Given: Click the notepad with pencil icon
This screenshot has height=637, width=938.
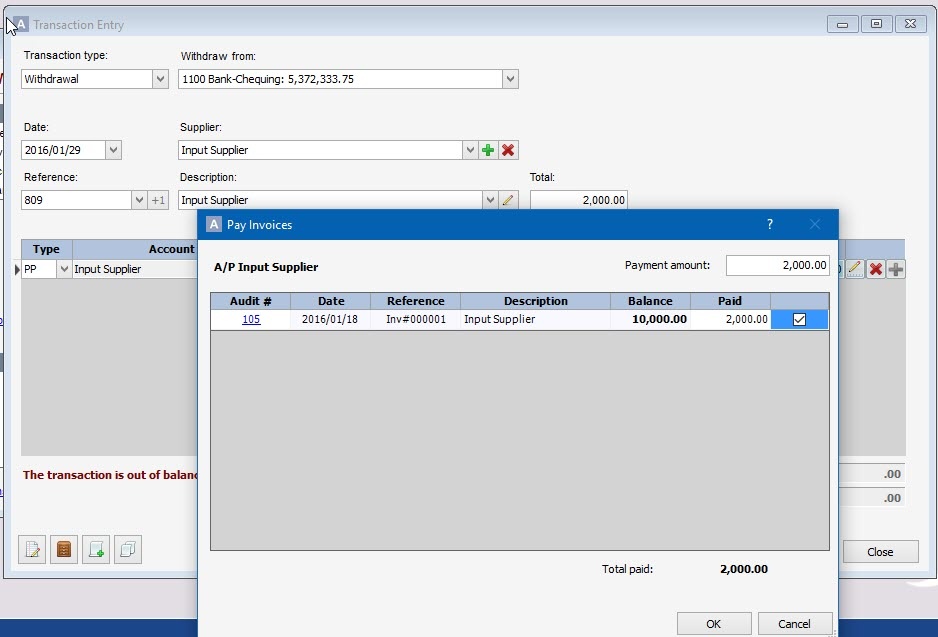Looking at the screenshot, I should pos(32,549).
